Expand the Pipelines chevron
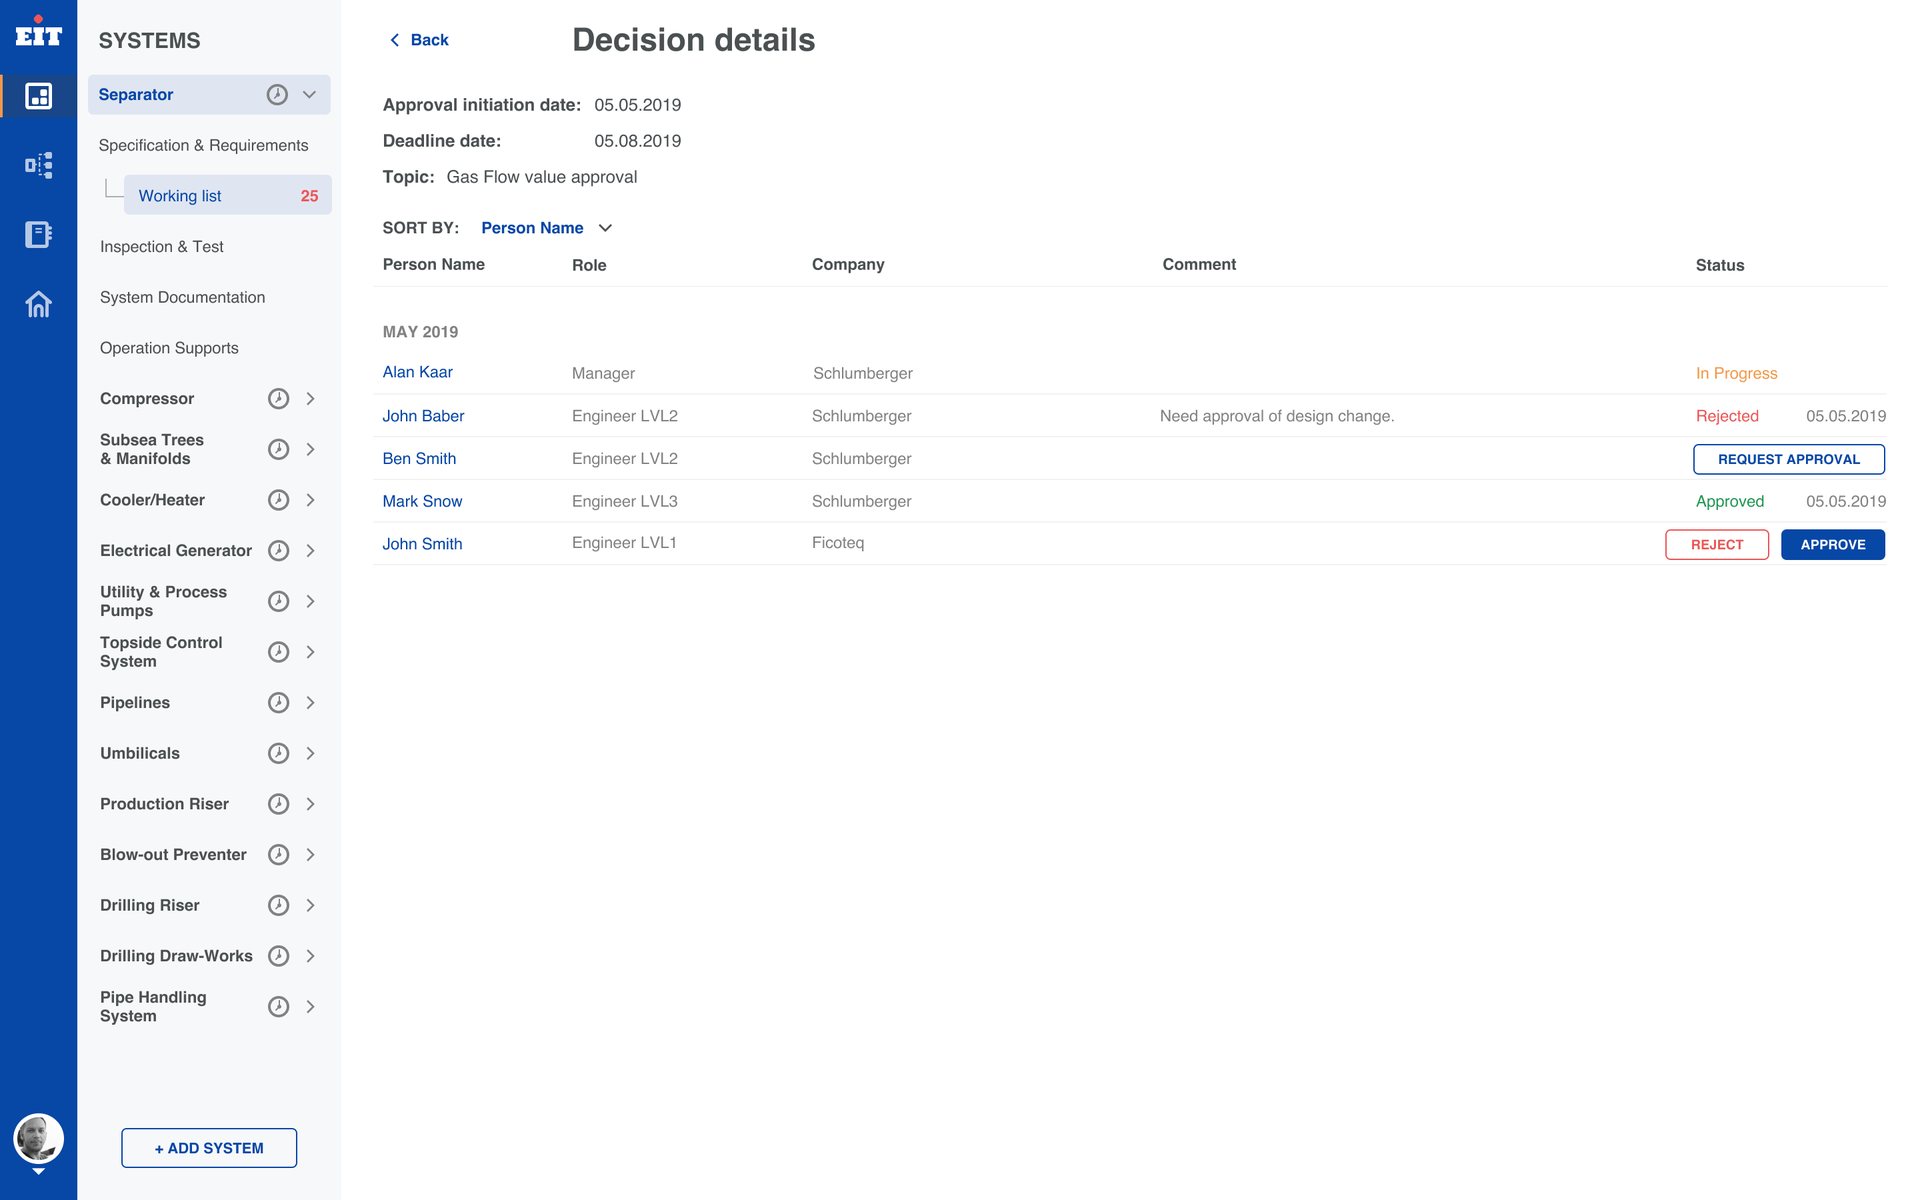1920x1200 pixels. point(310,702)
